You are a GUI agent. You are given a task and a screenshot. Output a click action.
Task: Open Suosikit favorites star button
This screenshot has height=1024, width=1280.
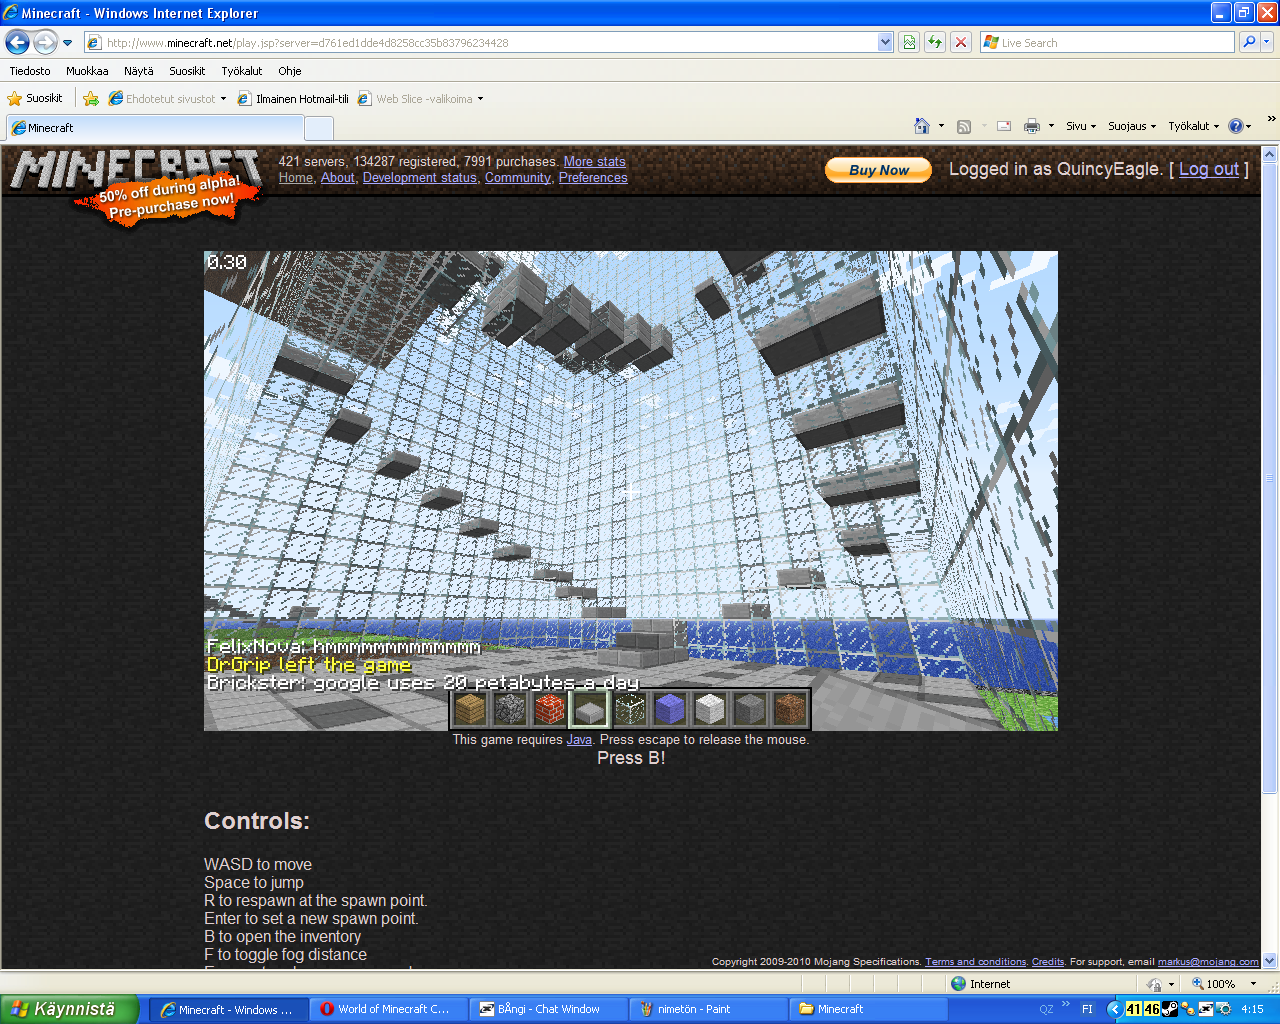tap(36, 98)
